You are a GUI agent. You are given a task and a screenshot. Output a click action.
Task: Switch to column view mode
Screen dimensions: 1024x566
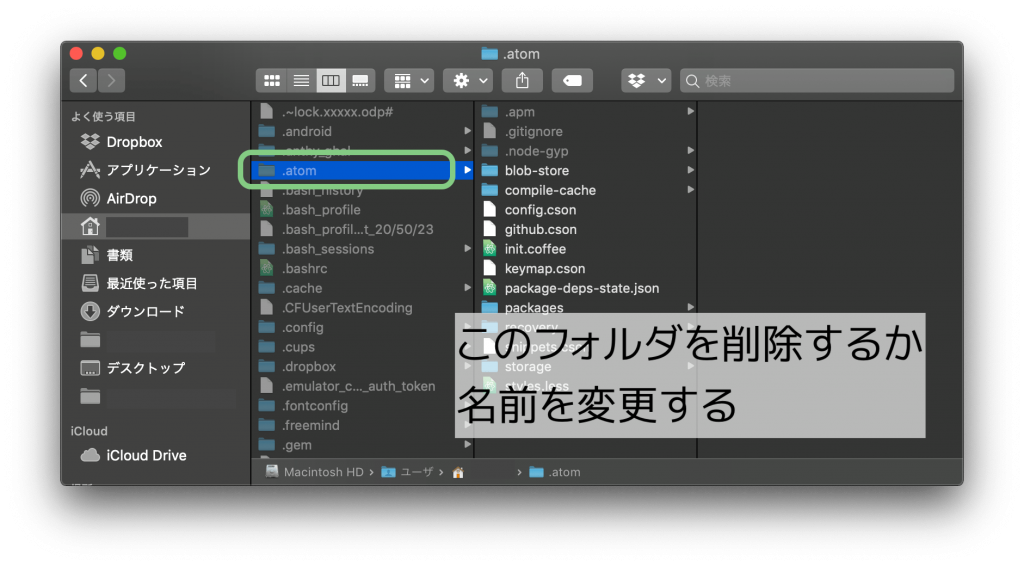click(330, 80)
